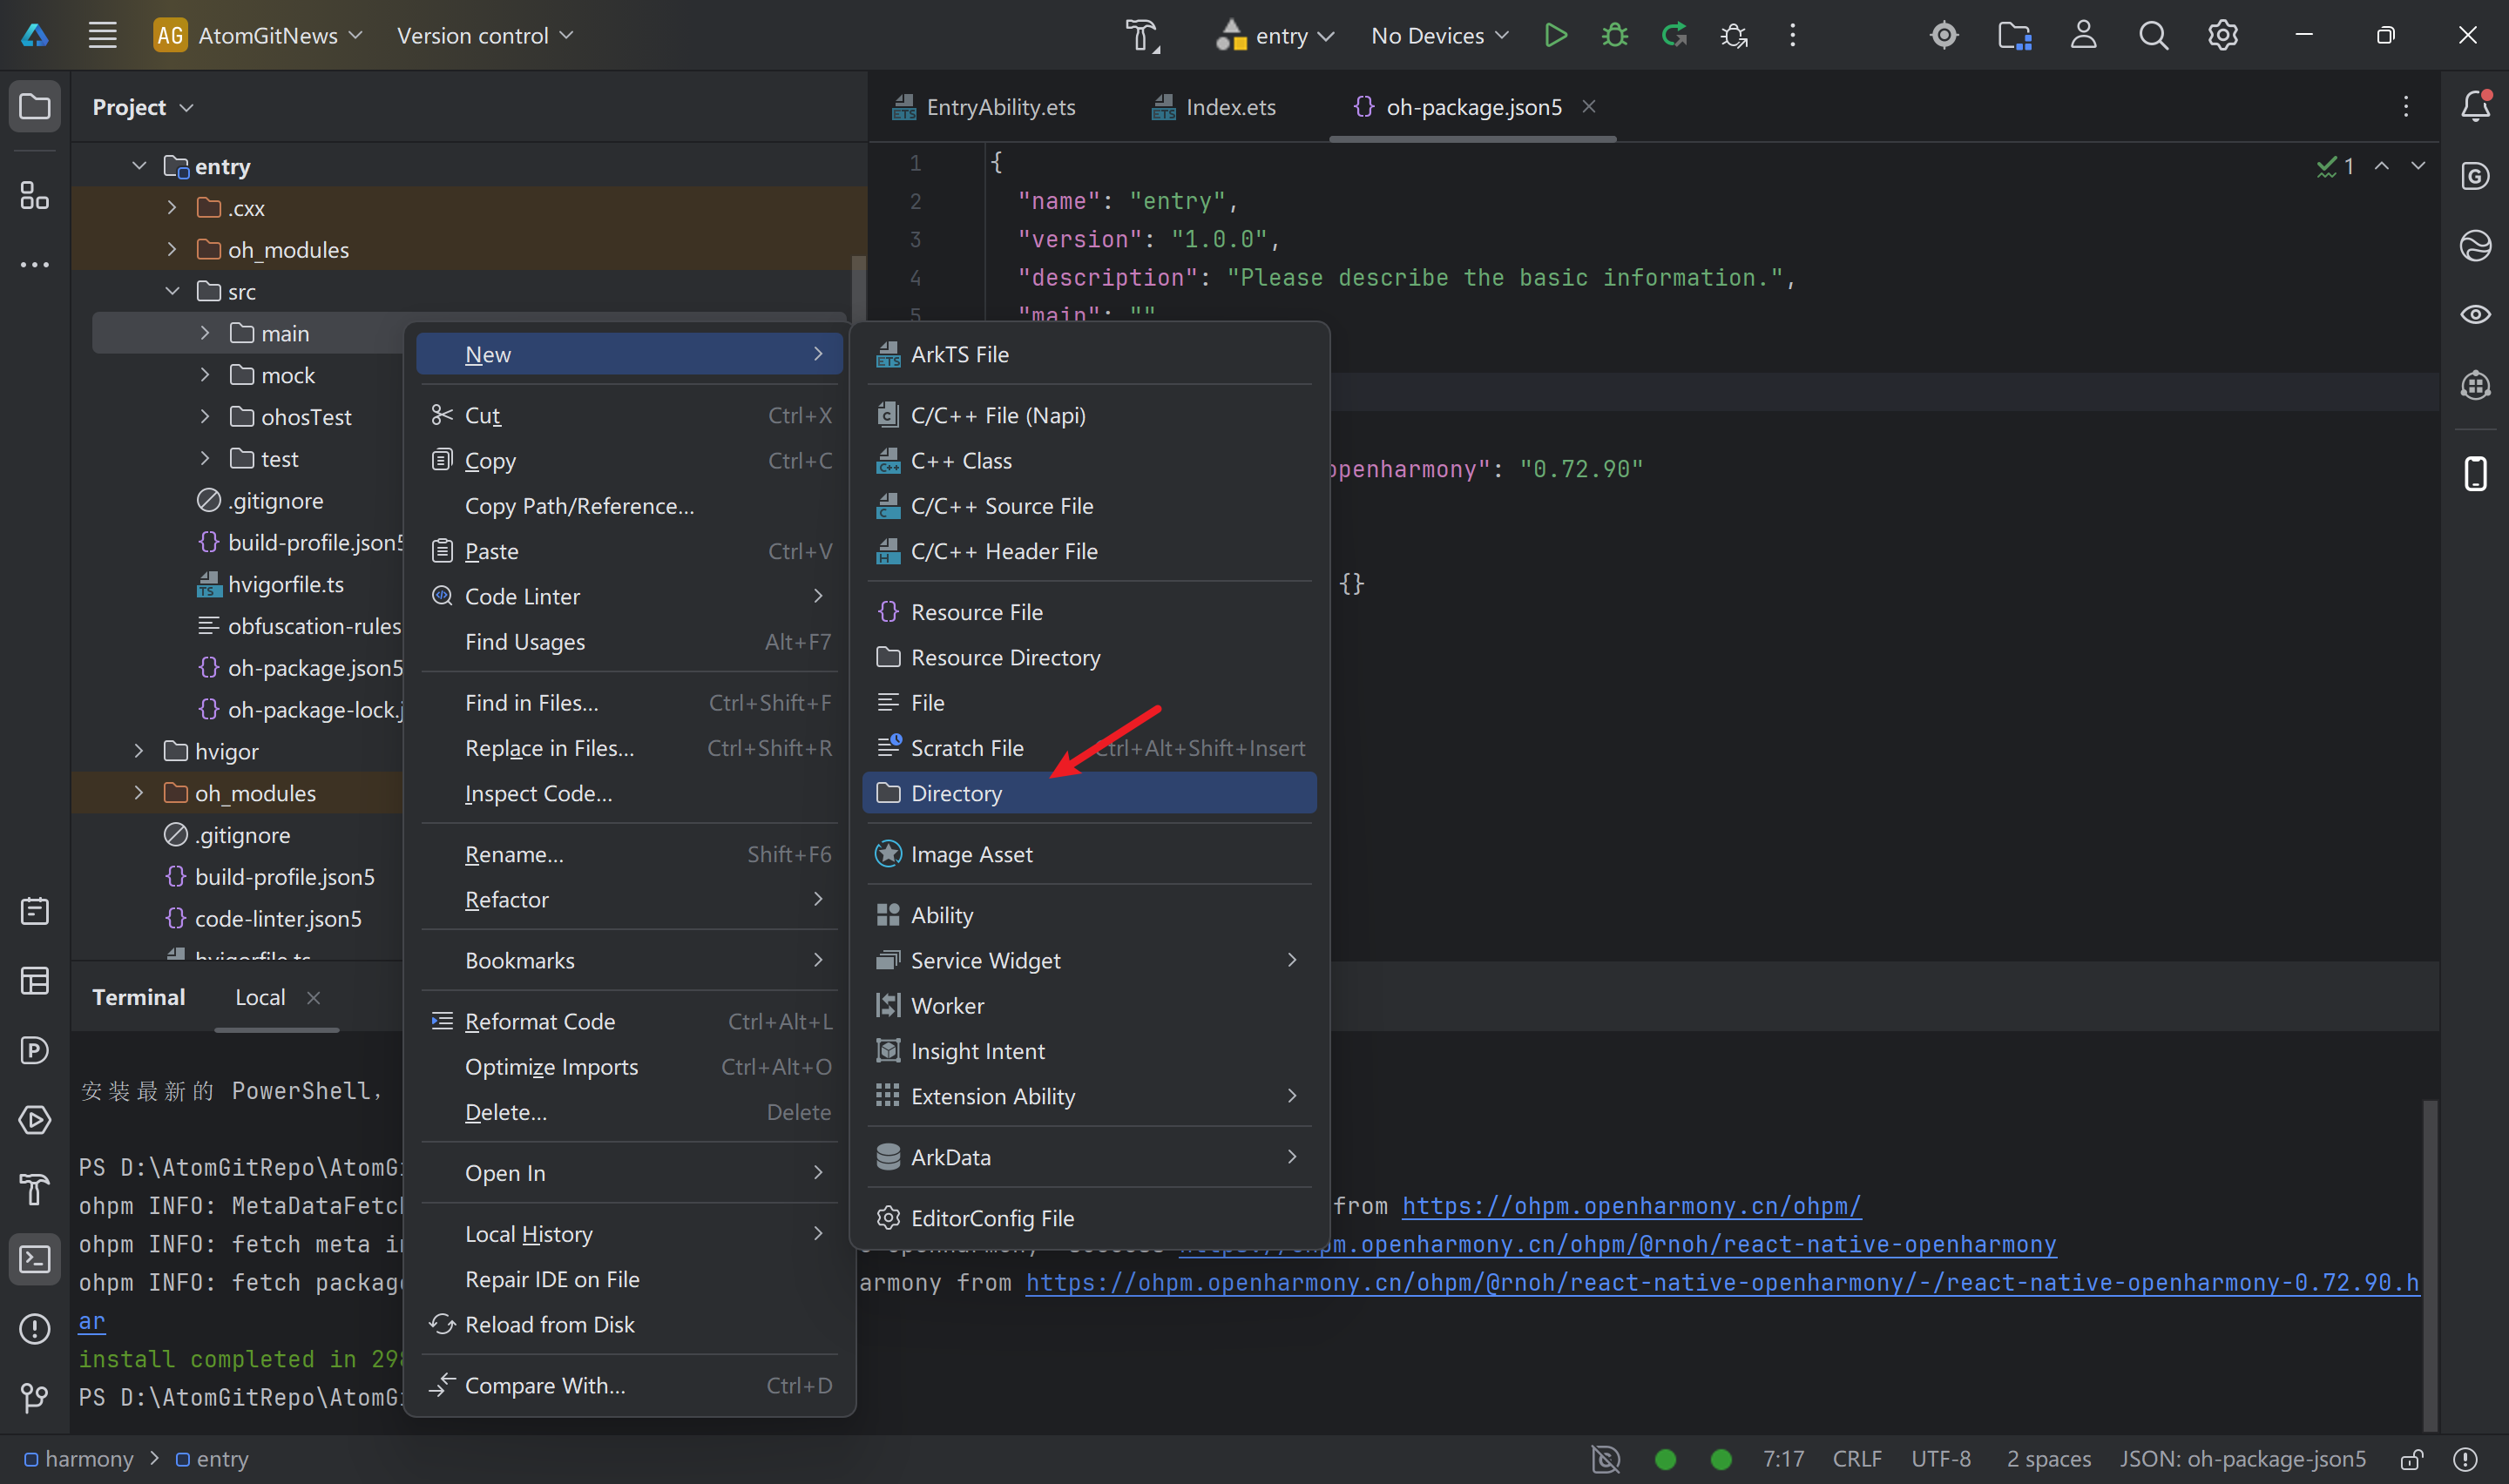
Task: Click the terminal vertical scrollbar
Action: pos(2429,1264)
